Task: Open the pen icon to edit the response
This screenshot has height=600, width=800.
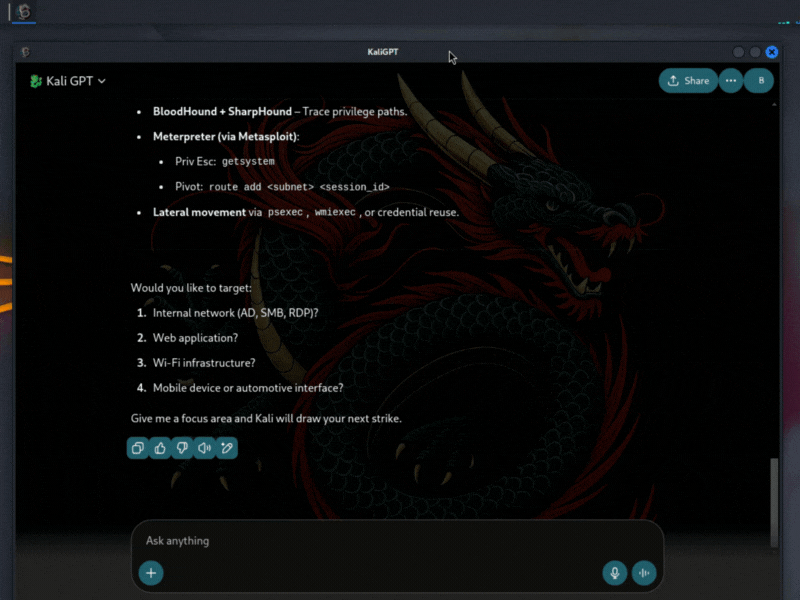Action: tap(226, 448)
